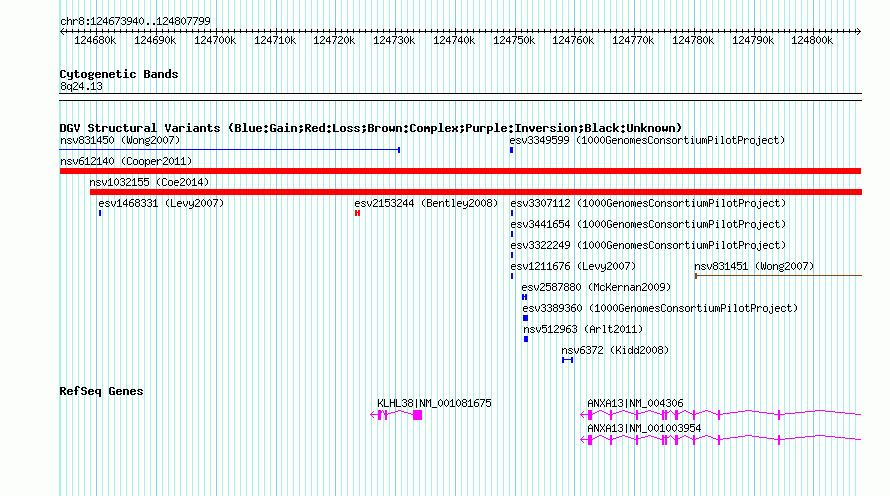Open the esv3322249 variant label

click(648, 245)
